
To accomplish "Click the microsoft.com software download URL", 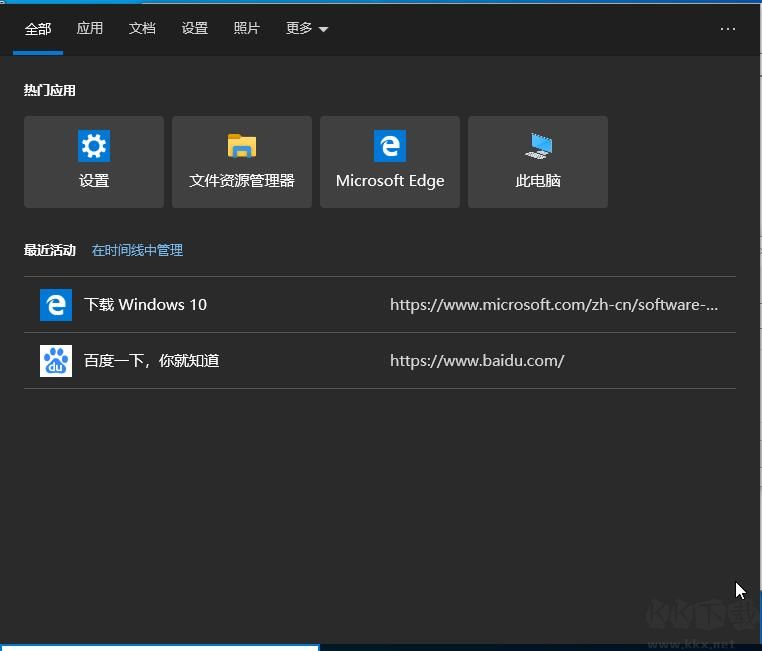I will pyautogui.click(x=553, y=305).
